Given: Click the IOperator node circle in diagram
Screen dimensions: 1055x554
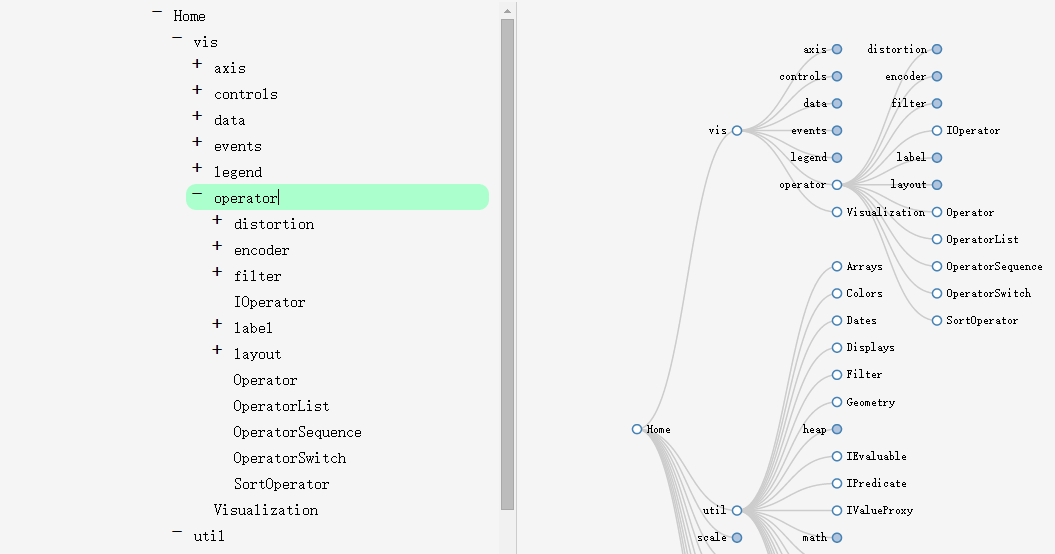Looking at the screenshot, I should [x=937, y=131].
